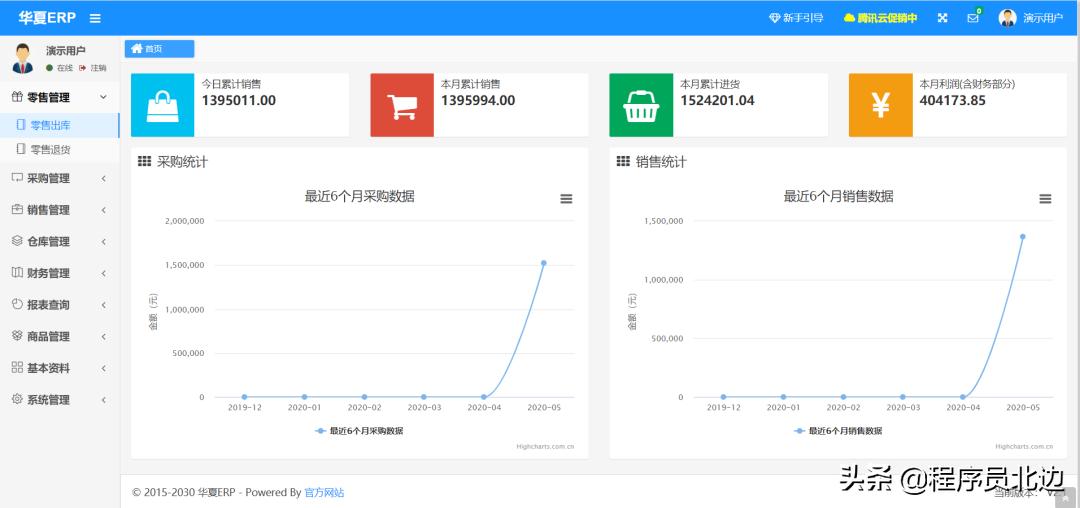
Task: Expand the 基本资料 menu
Action: click(x=59, y=368)
